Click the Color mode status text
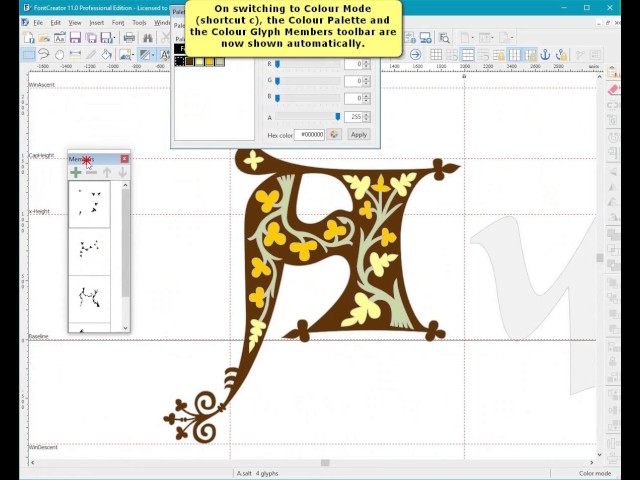Screen dimensions: 640x480 595,473
